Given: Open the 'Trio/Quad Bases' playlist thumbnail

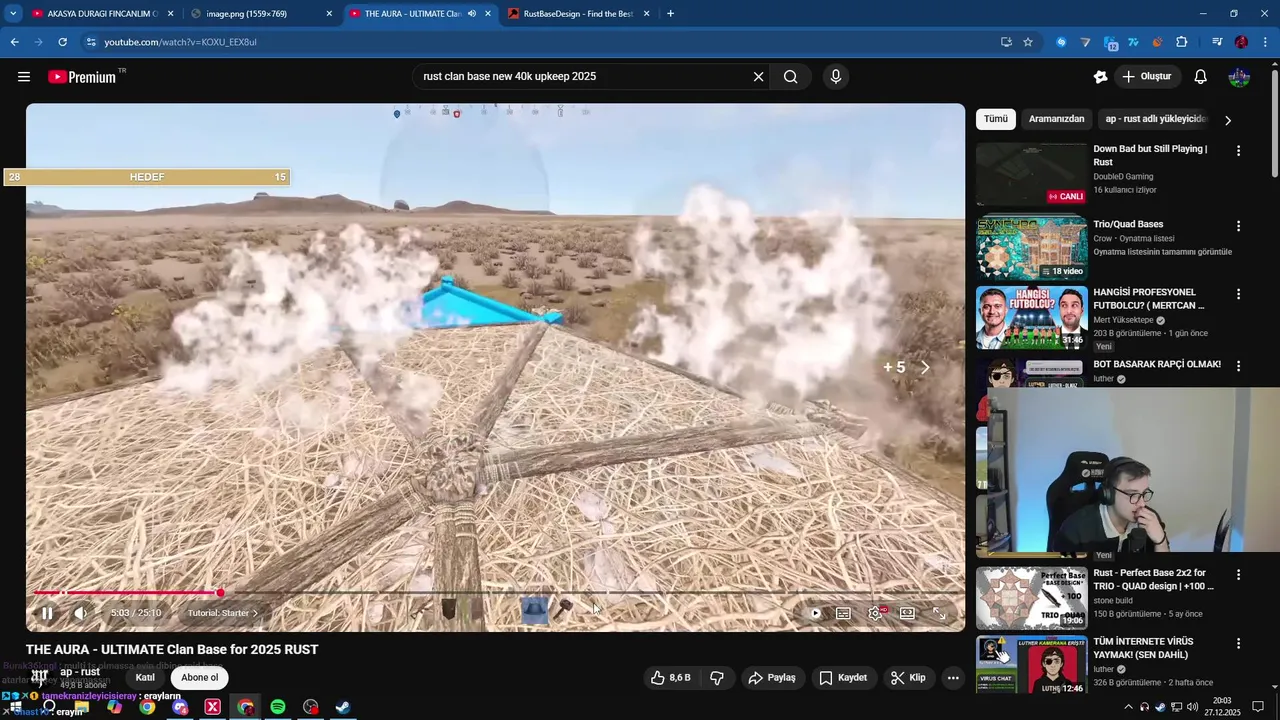Looking at the screenshot, I should 1031,248.
